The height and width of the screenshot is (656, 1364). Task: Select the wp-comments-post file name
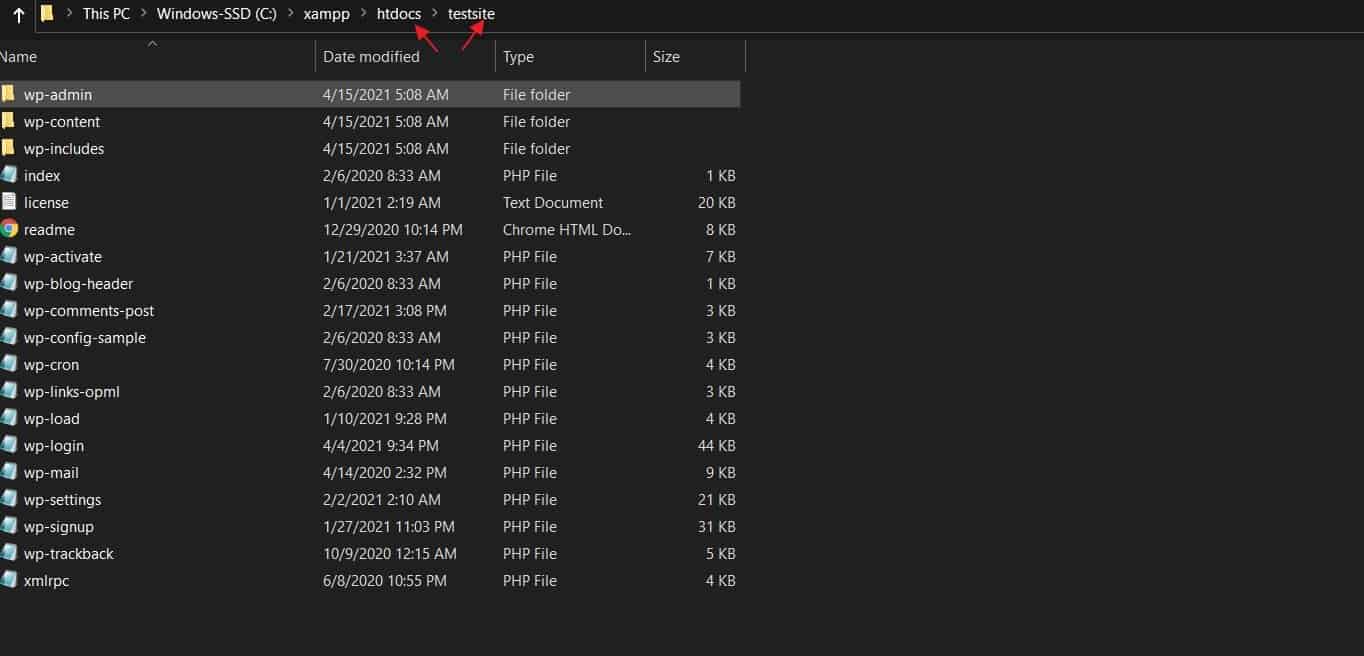click(89, 311)
